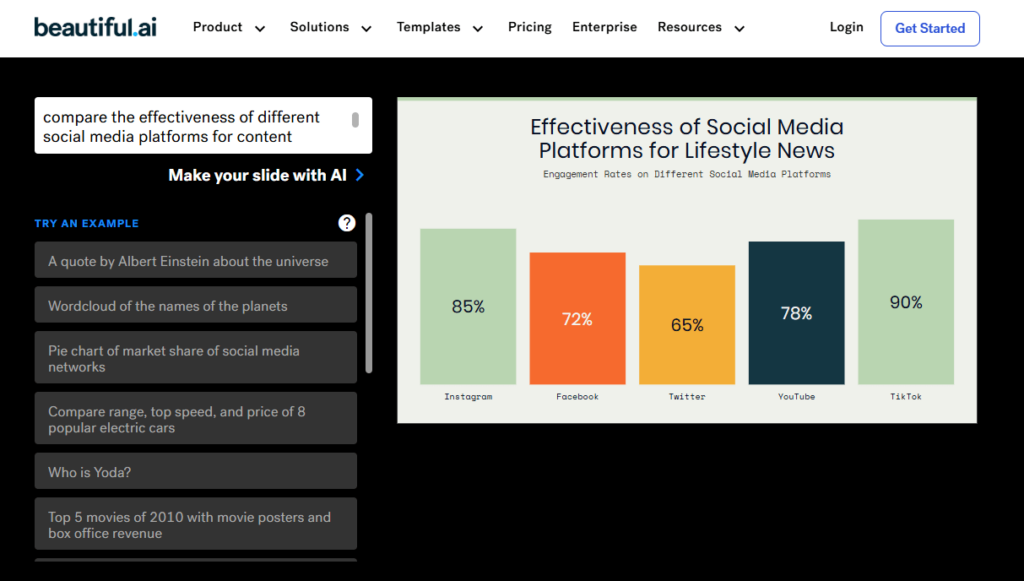The height and width of the screenshot is (581, 1024).
Task: Expand the Templates dropdown
Action: click(439, 28)
